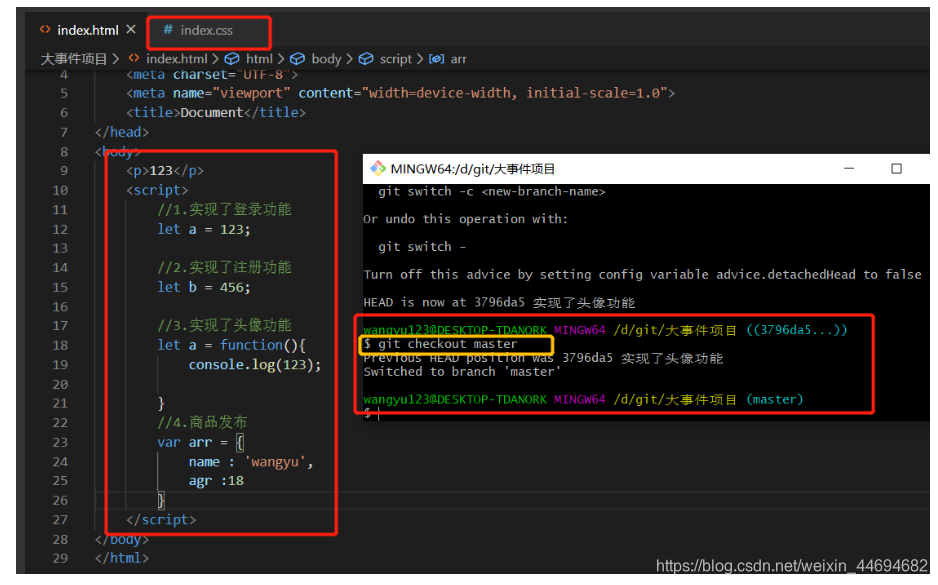This screenshot has height=585, width=938.
Task: Click the comment //3.实现了头像功能
Action: (x=224, y=325)
